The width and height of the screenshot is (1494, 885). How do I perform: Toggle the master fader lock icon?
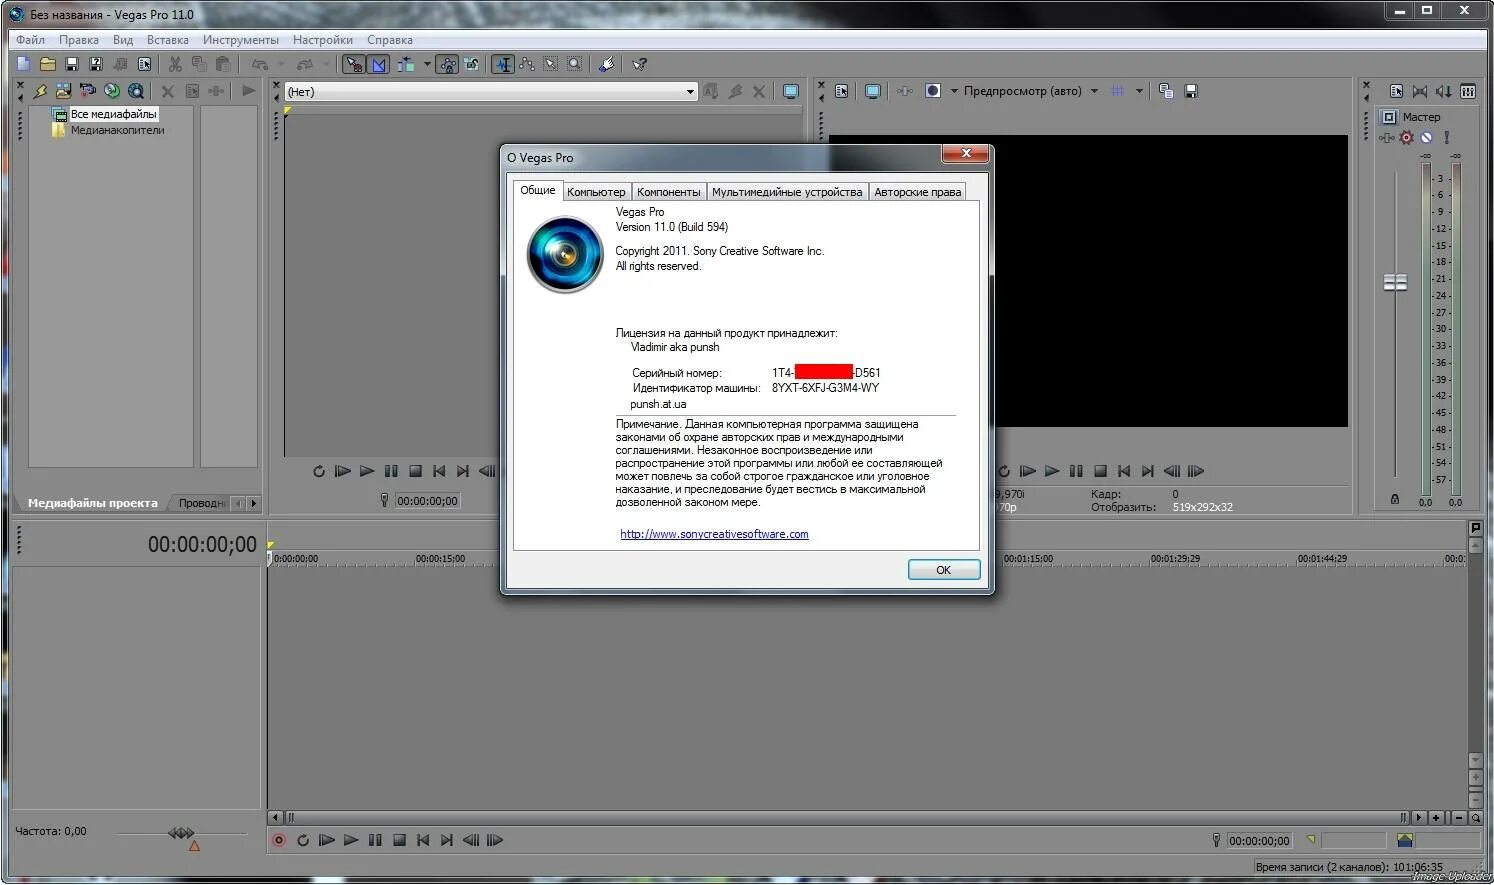click(x=1395, y=498)
